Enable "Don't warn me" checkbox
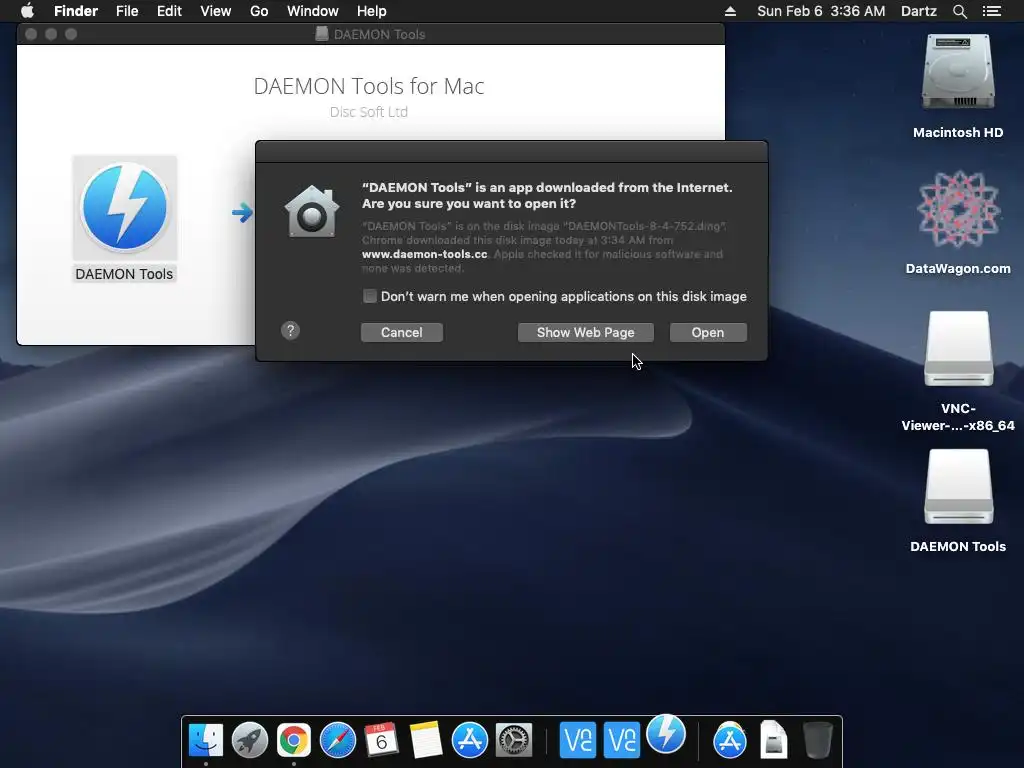 point(370,296)
